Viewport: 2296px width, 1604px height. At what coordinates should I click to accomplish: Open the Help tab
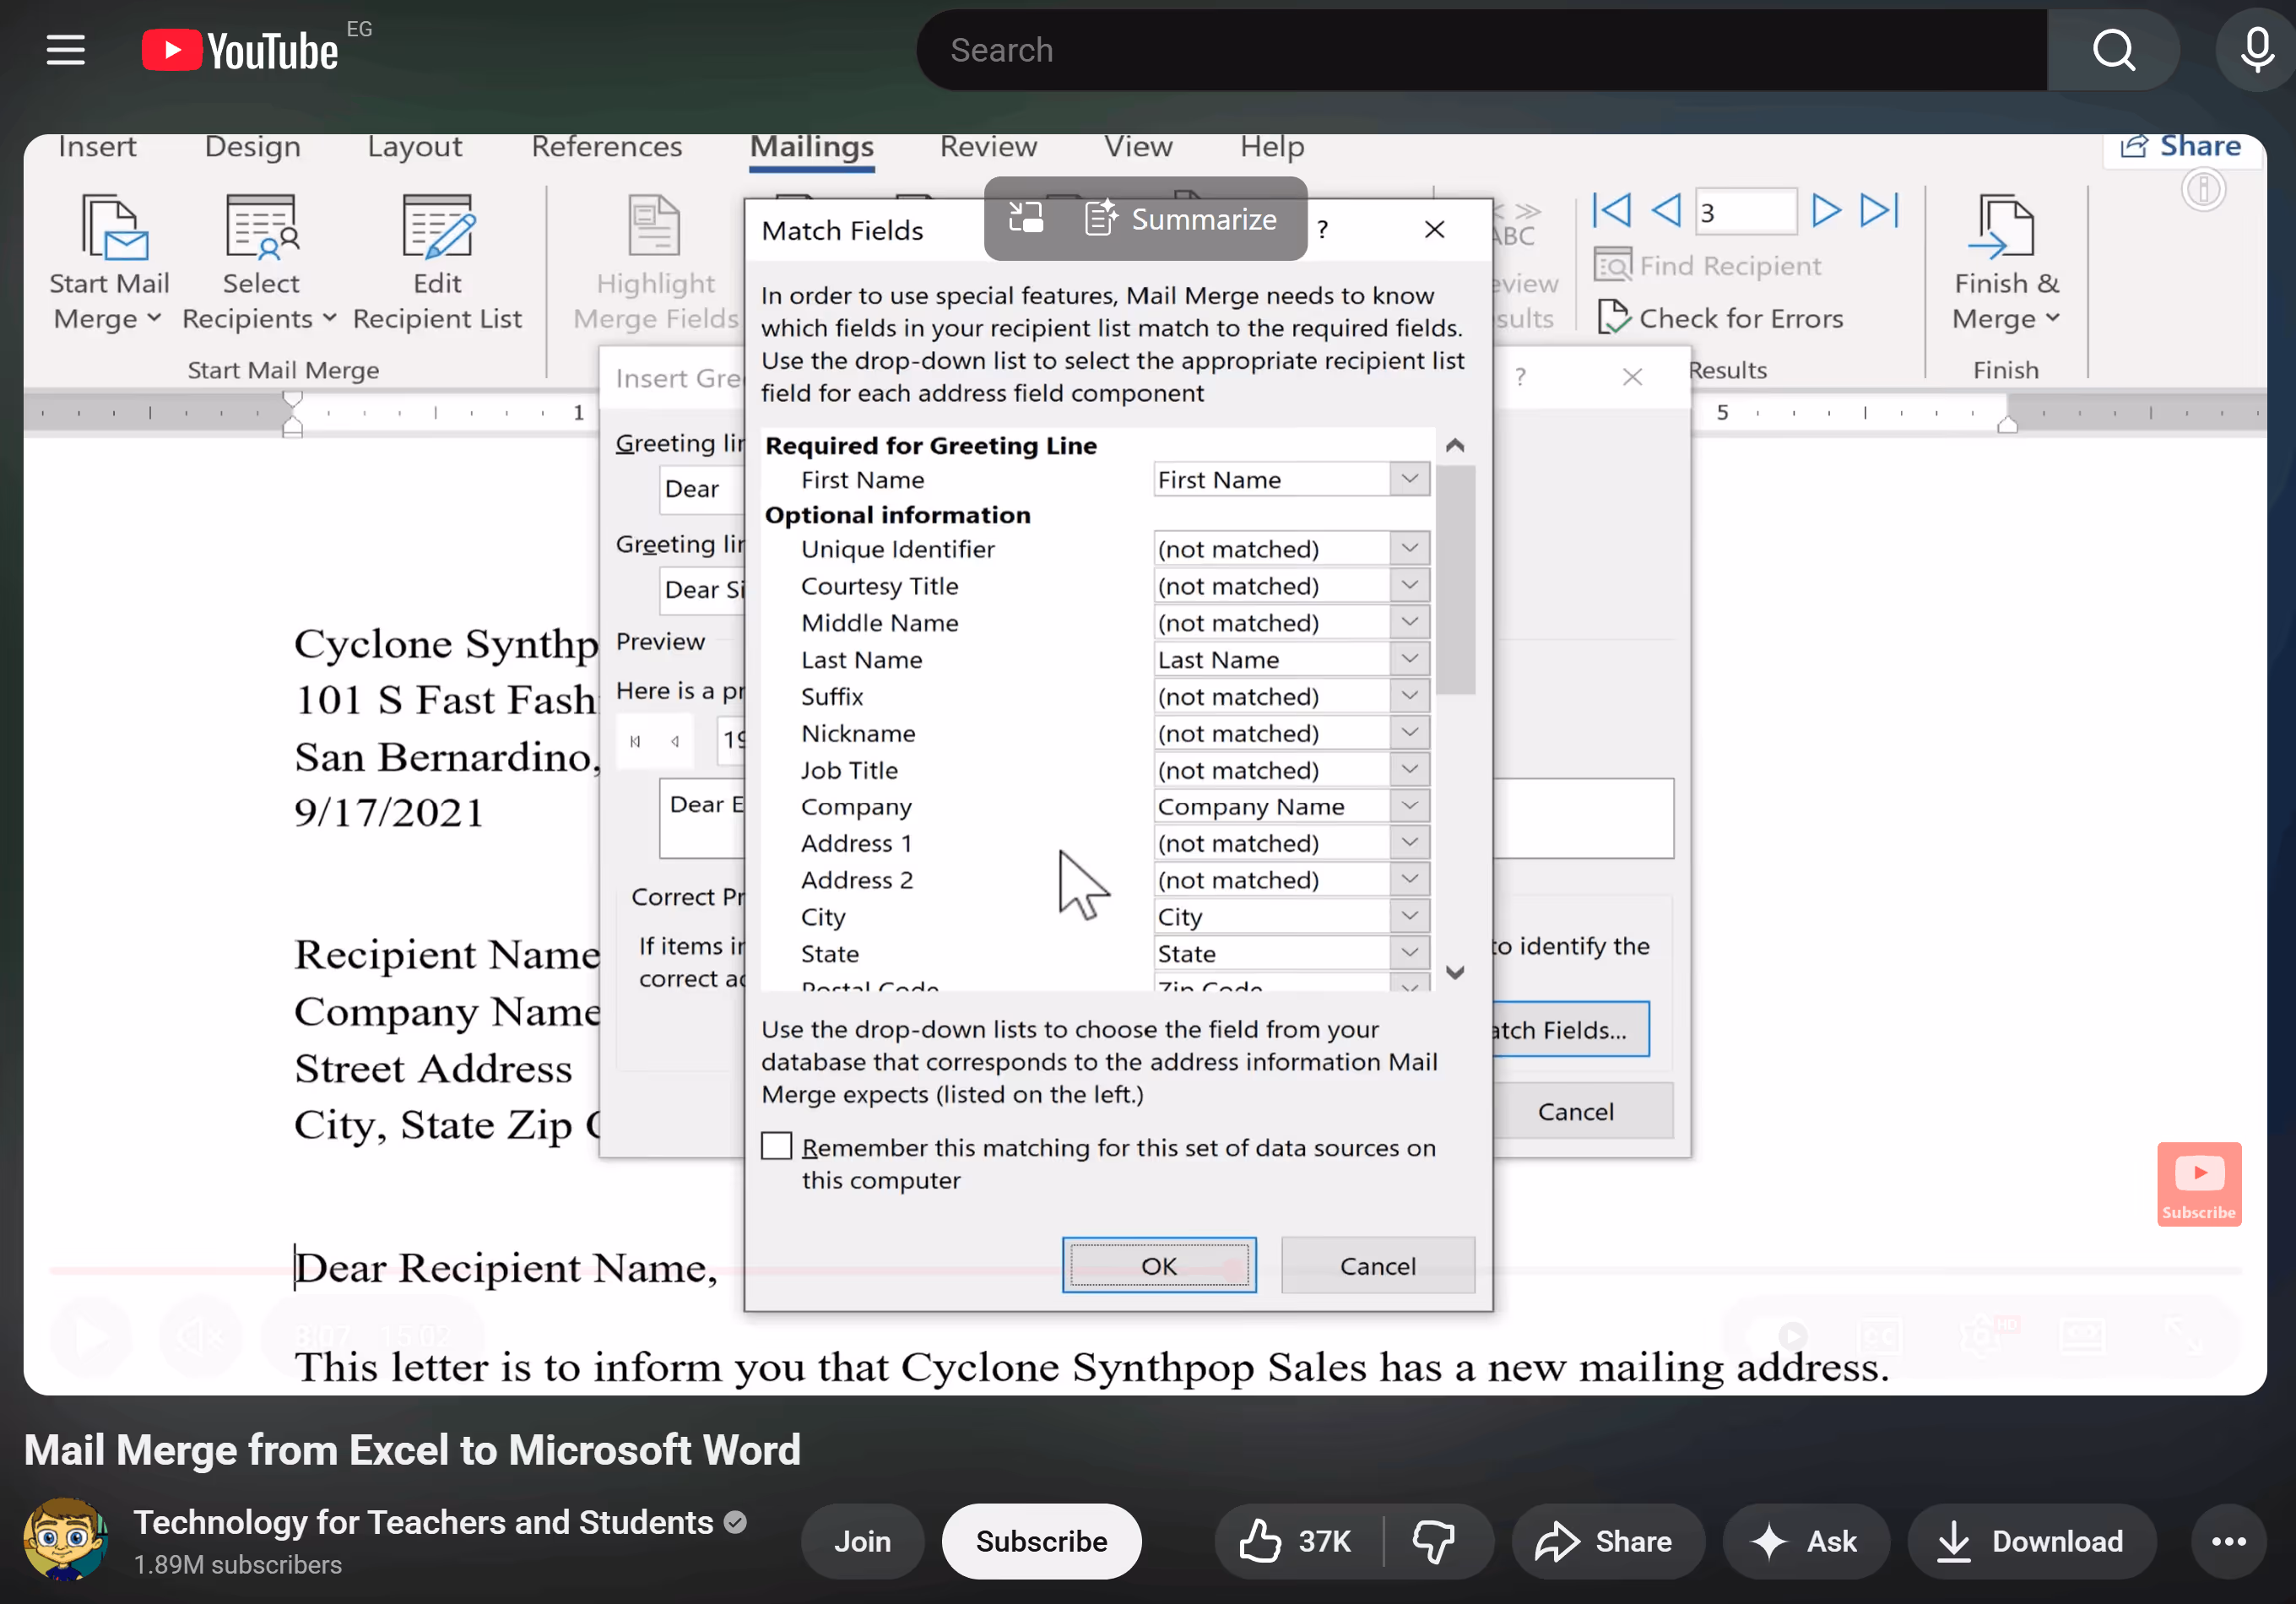pos(1272,147)
